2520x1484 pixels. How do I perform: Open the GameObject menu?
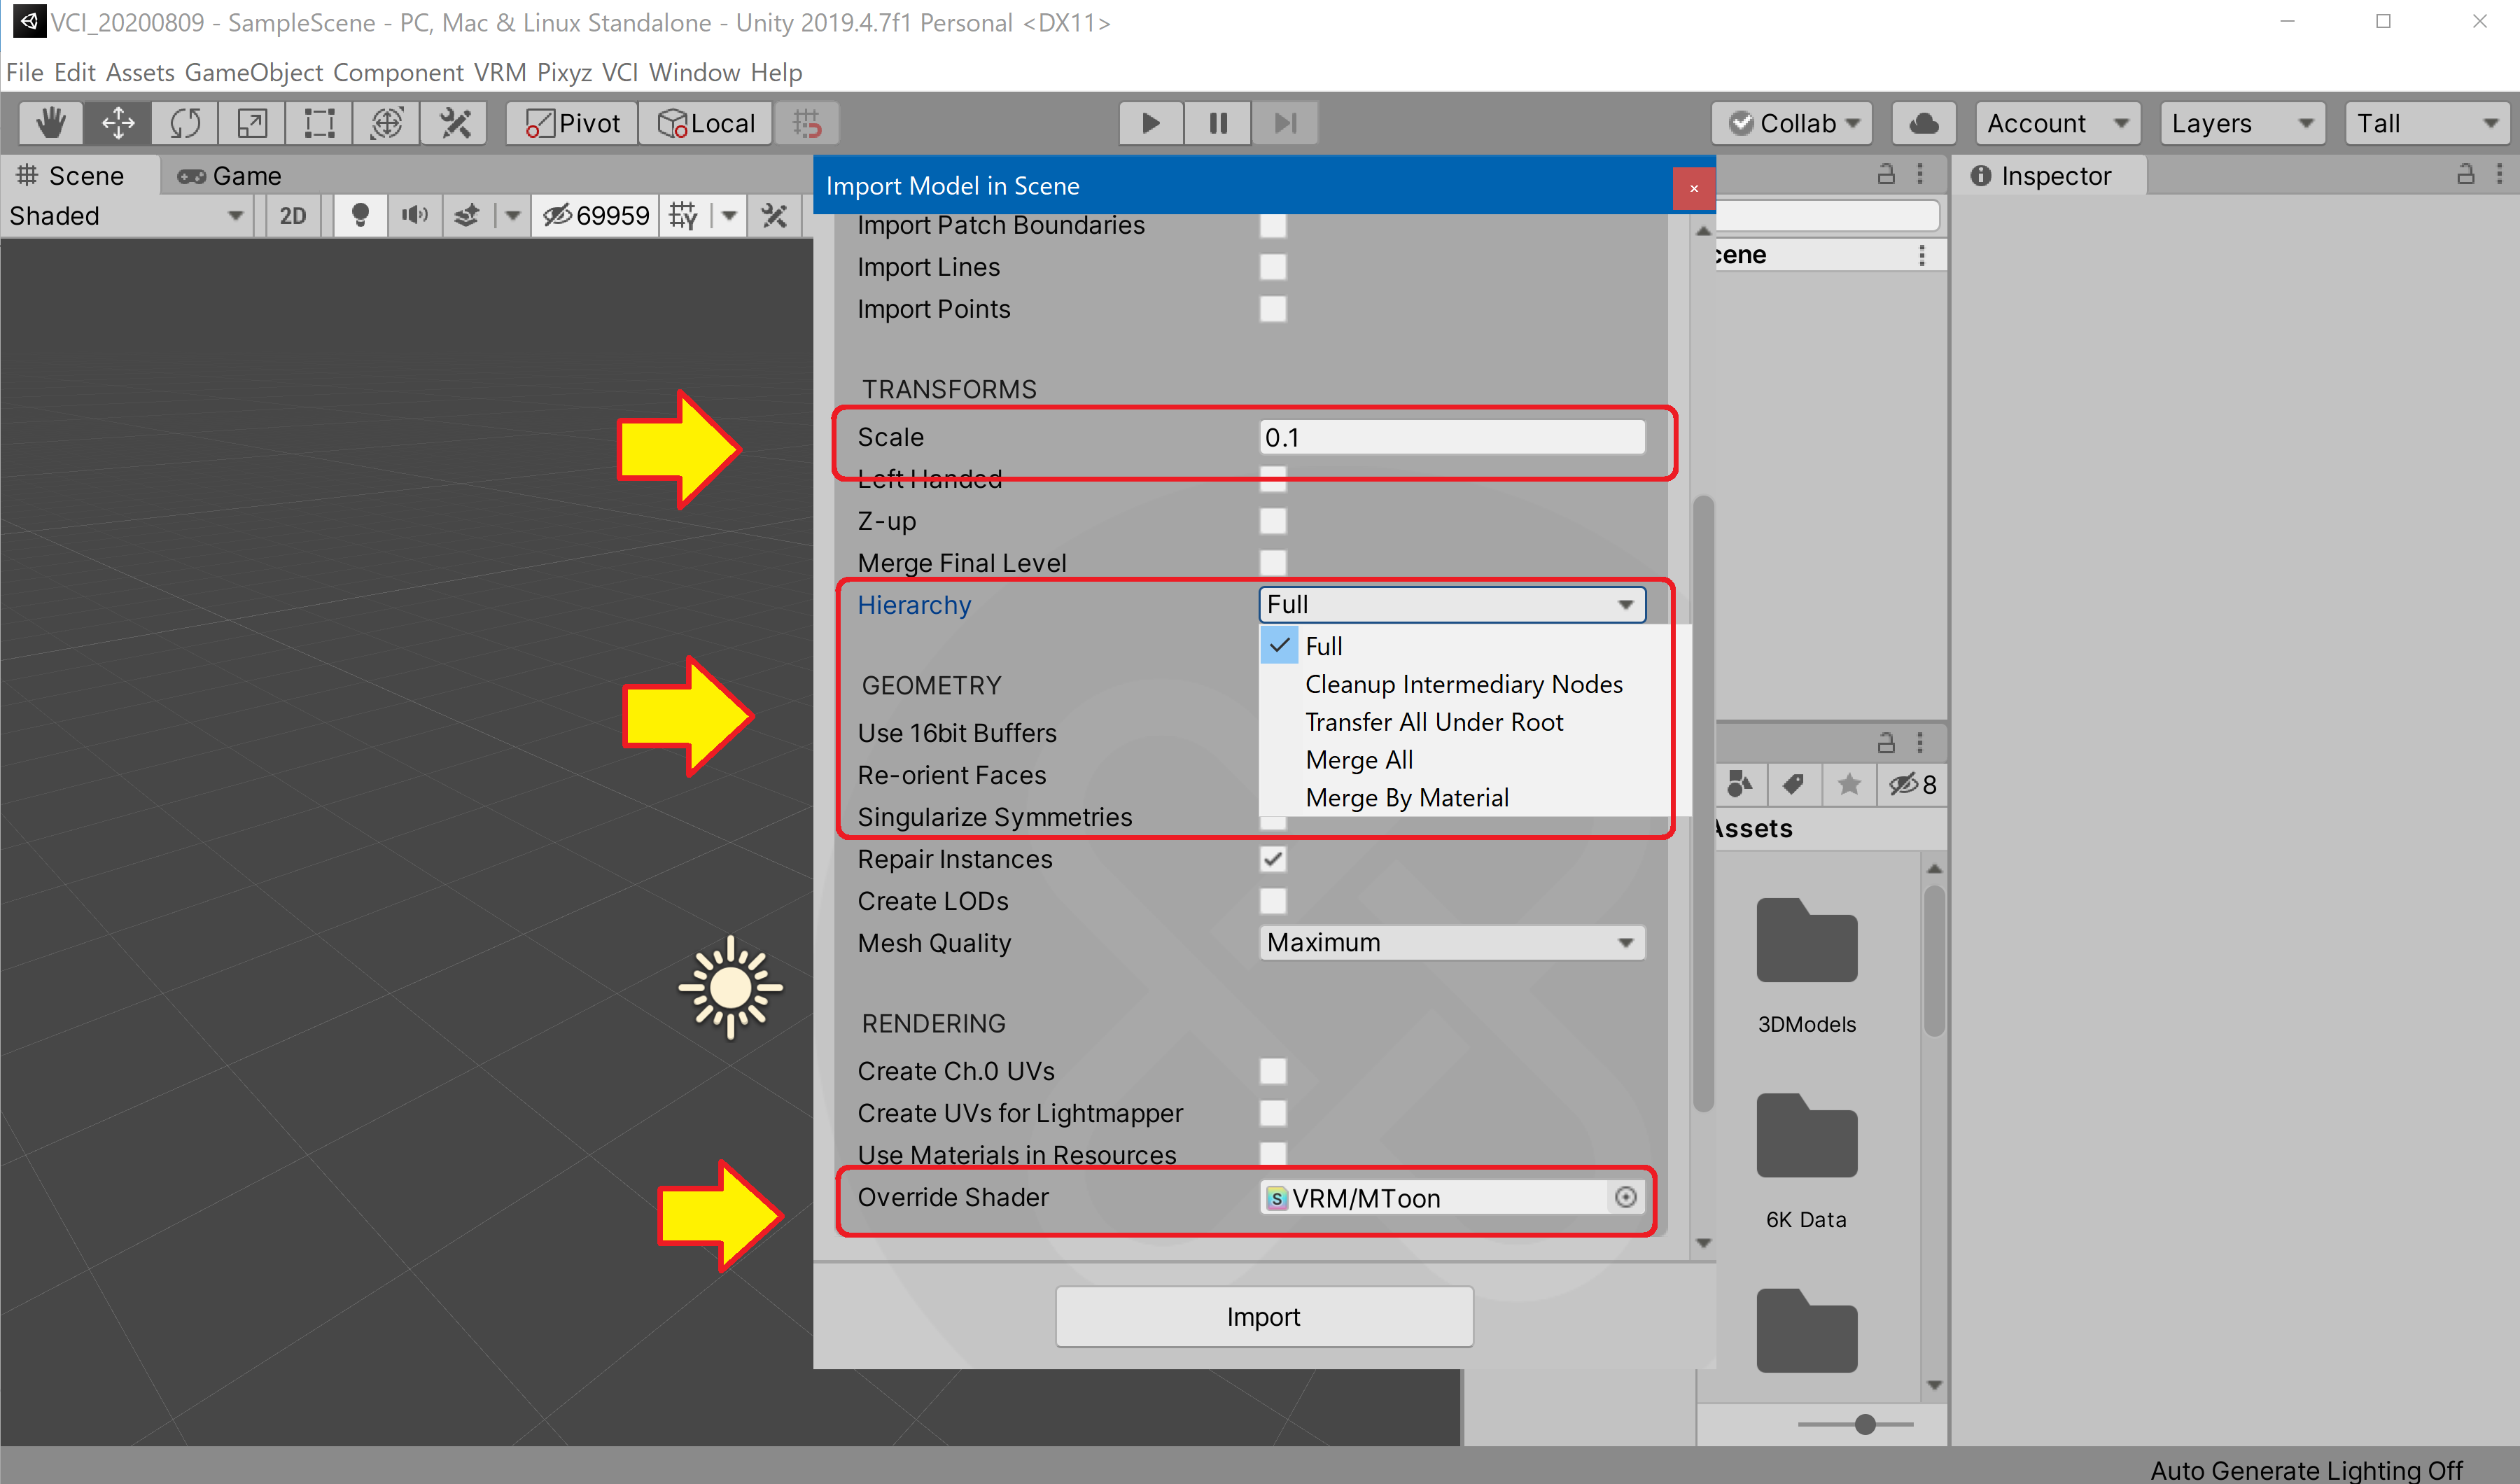(254, 72)
